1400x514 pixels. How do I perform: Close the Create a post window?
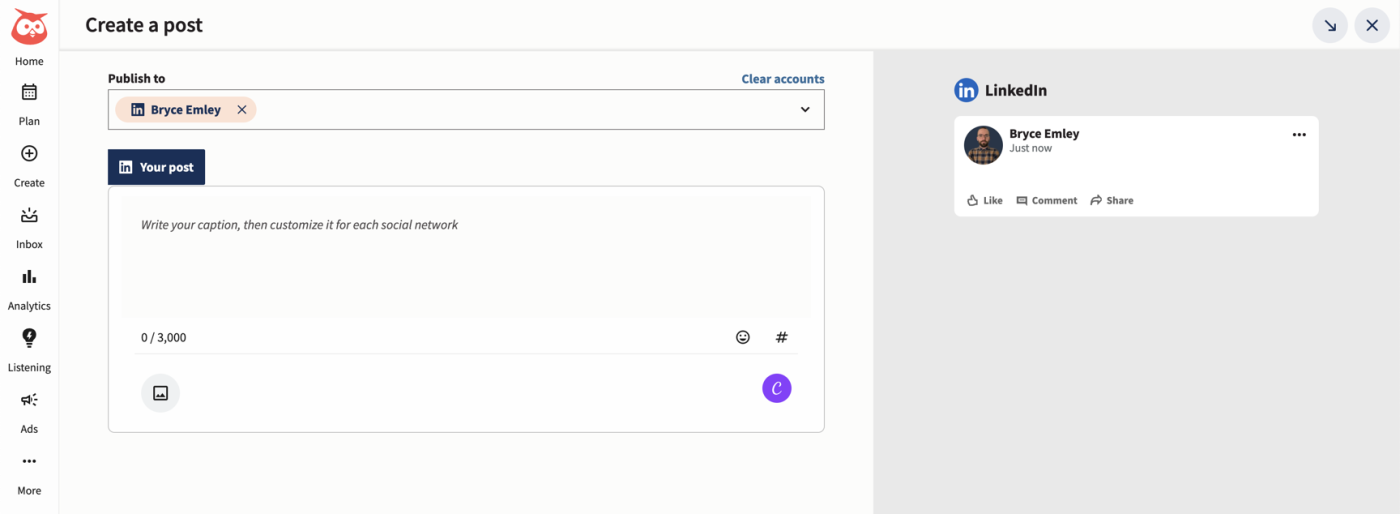(x=1373, y=25)
